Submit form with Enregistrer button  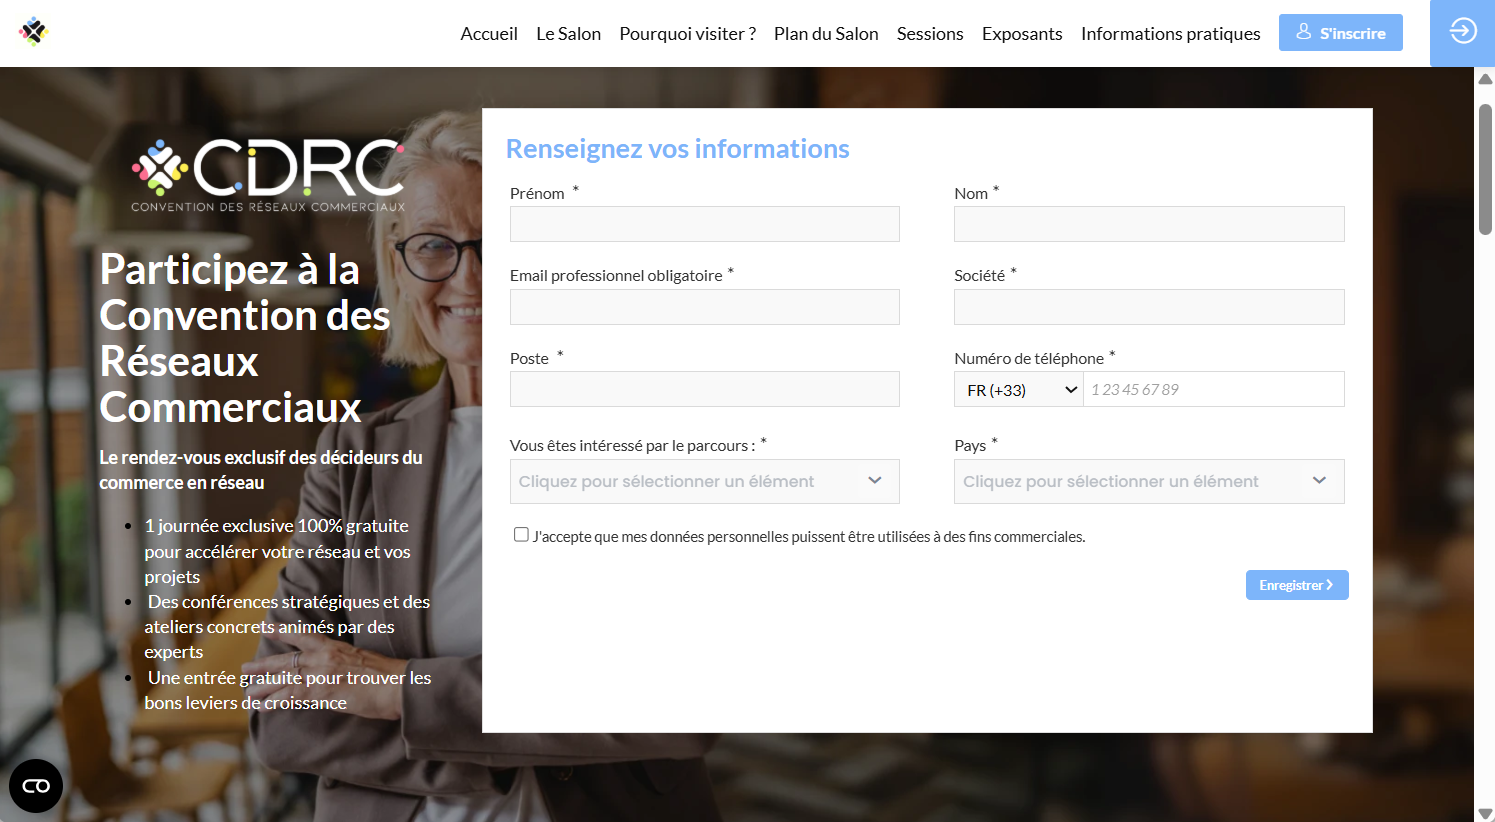click(1296, 585)
